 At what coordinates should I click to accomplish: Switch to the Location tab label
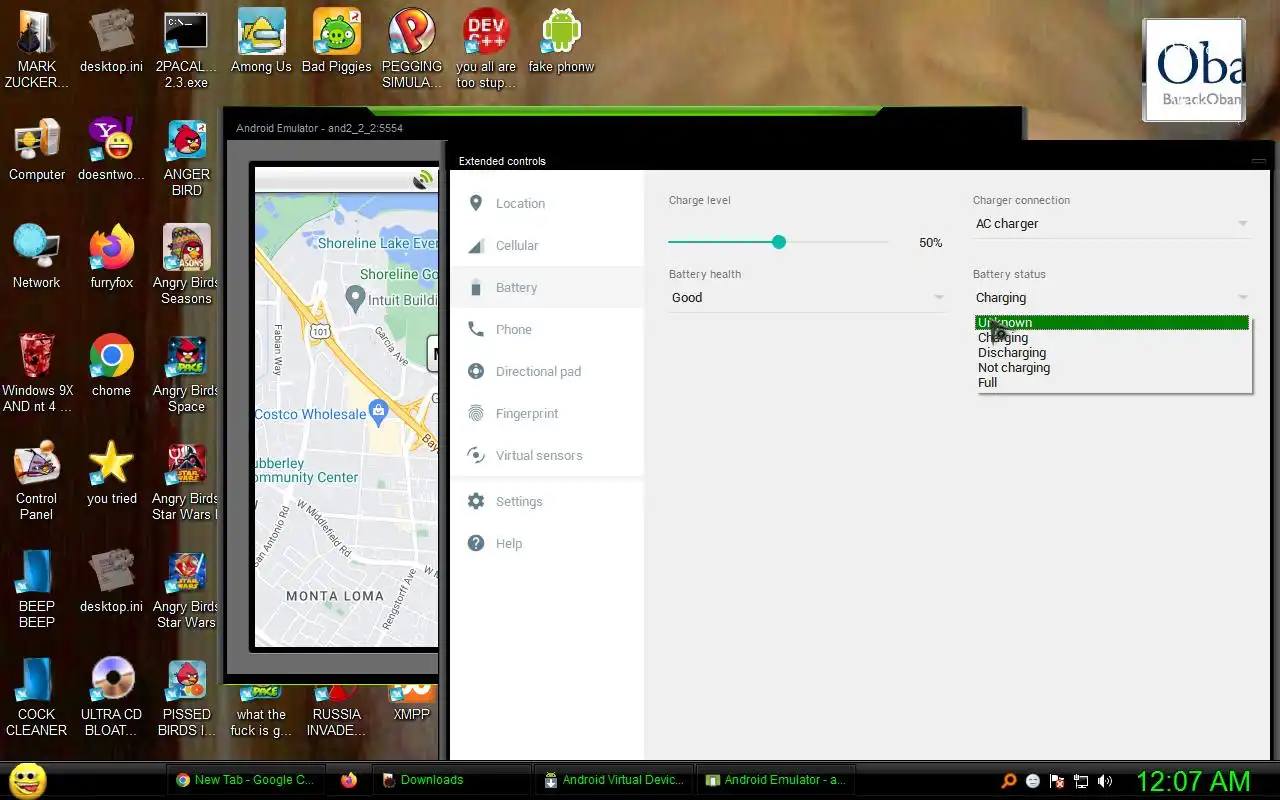(520, 203)
